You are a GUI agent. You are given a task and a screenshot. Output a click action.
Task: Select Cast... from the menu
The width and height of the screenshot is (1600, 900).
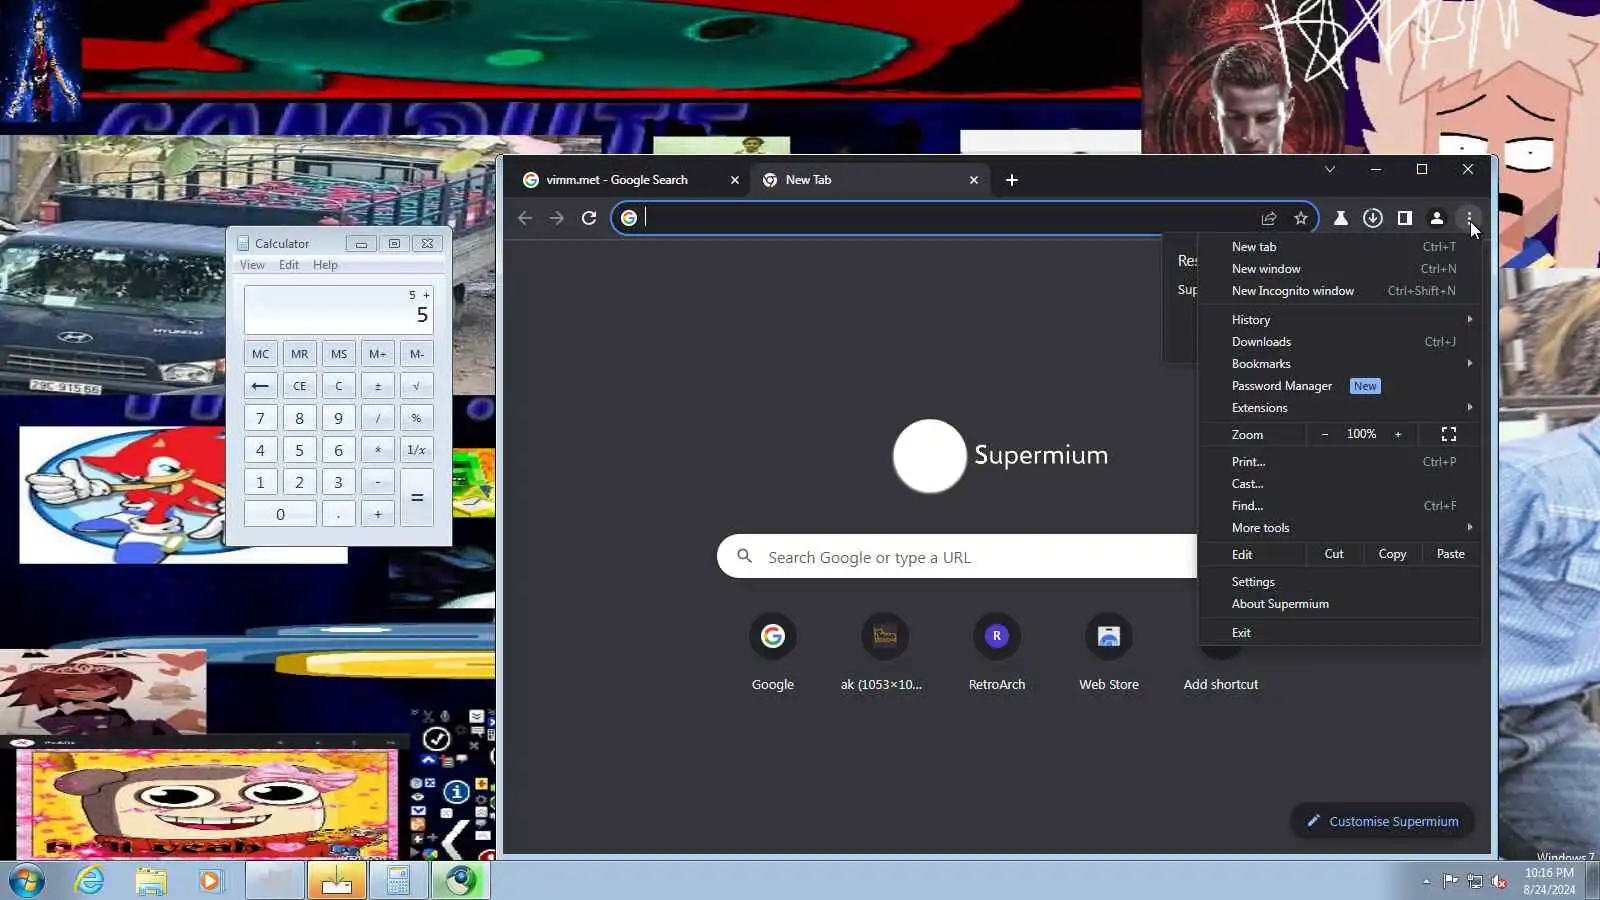(1340, 484)
